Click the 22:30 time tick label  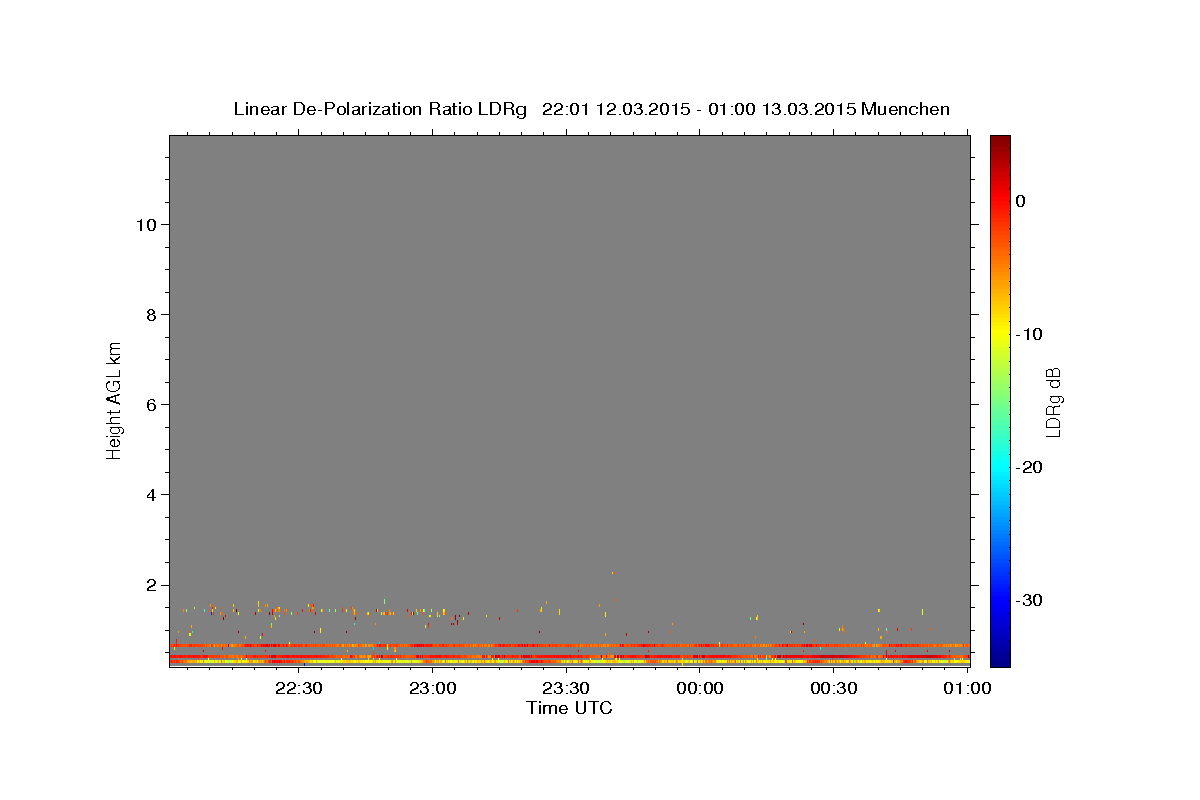click(x=299, y=689)
